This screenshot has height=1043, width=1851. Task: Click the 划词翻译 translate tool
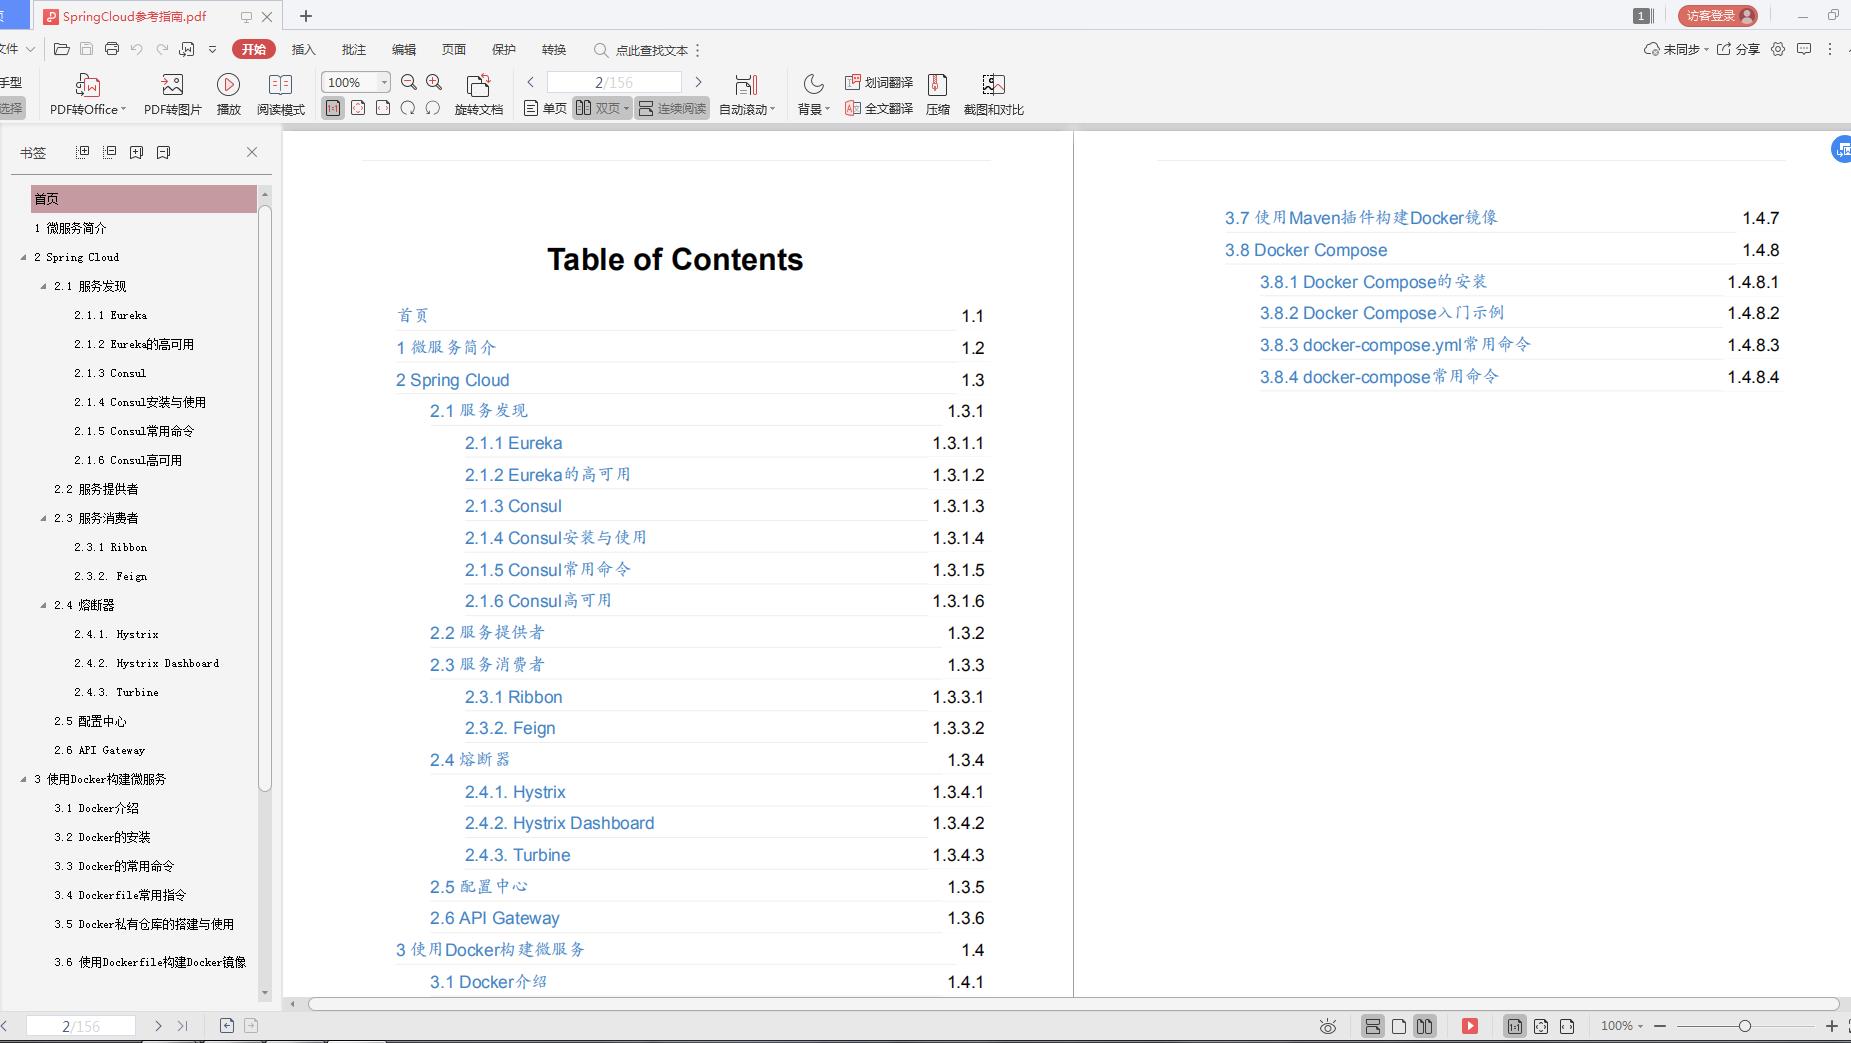879,83
